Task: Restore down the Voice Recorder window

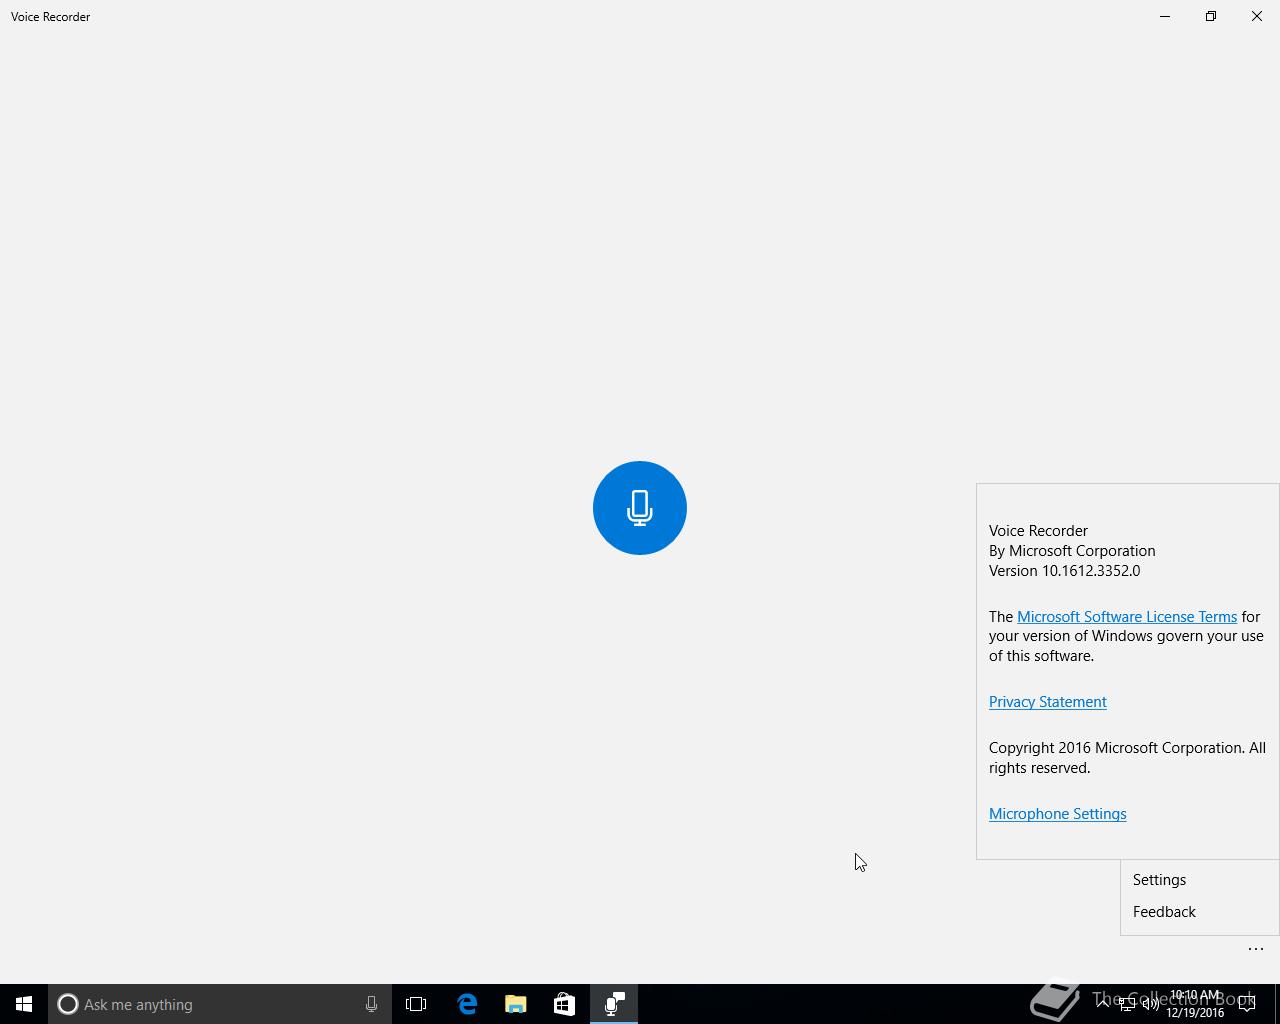Action: pos(1211,16)
